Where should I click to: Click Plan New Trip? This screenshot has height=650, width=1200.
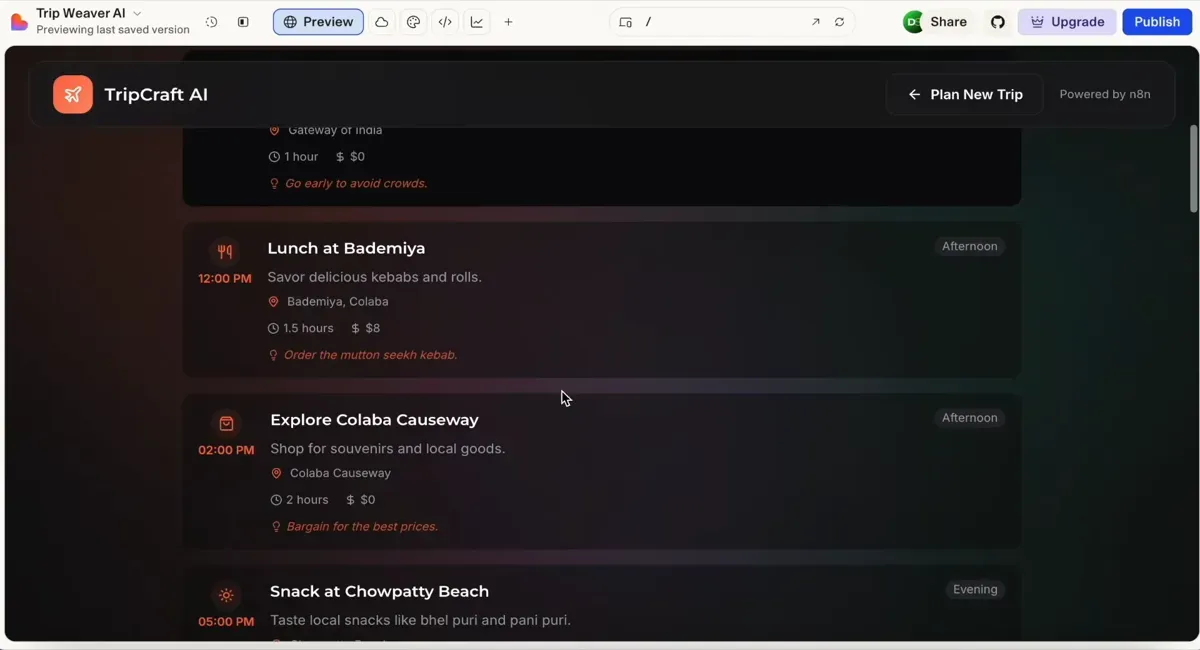(x=963, y=93)
